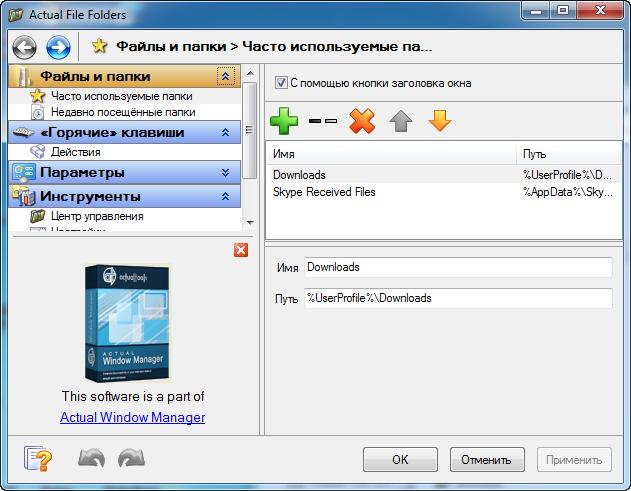
Task: Click the %AppData%\Sky... path cell
Action: [567, 192]
